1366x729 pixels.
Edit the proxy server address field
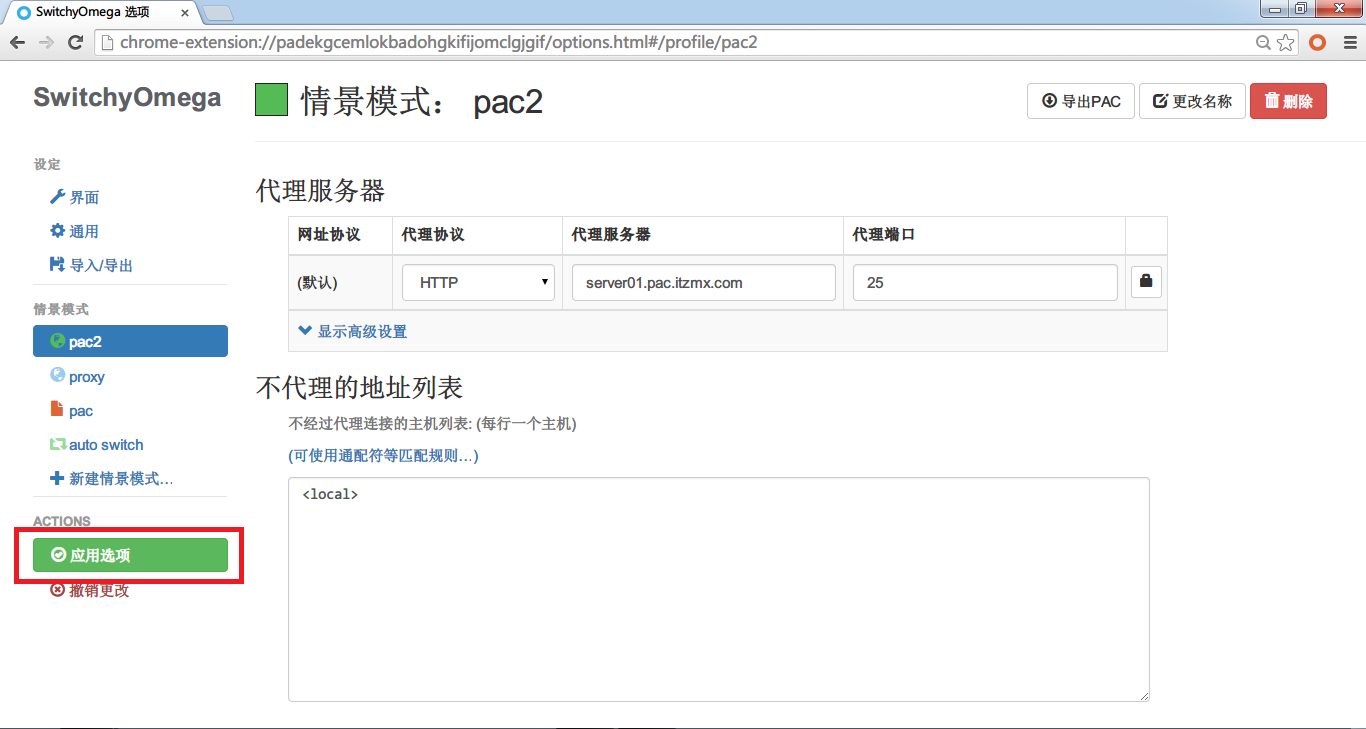pyautogui.click(x=703, y=282)
